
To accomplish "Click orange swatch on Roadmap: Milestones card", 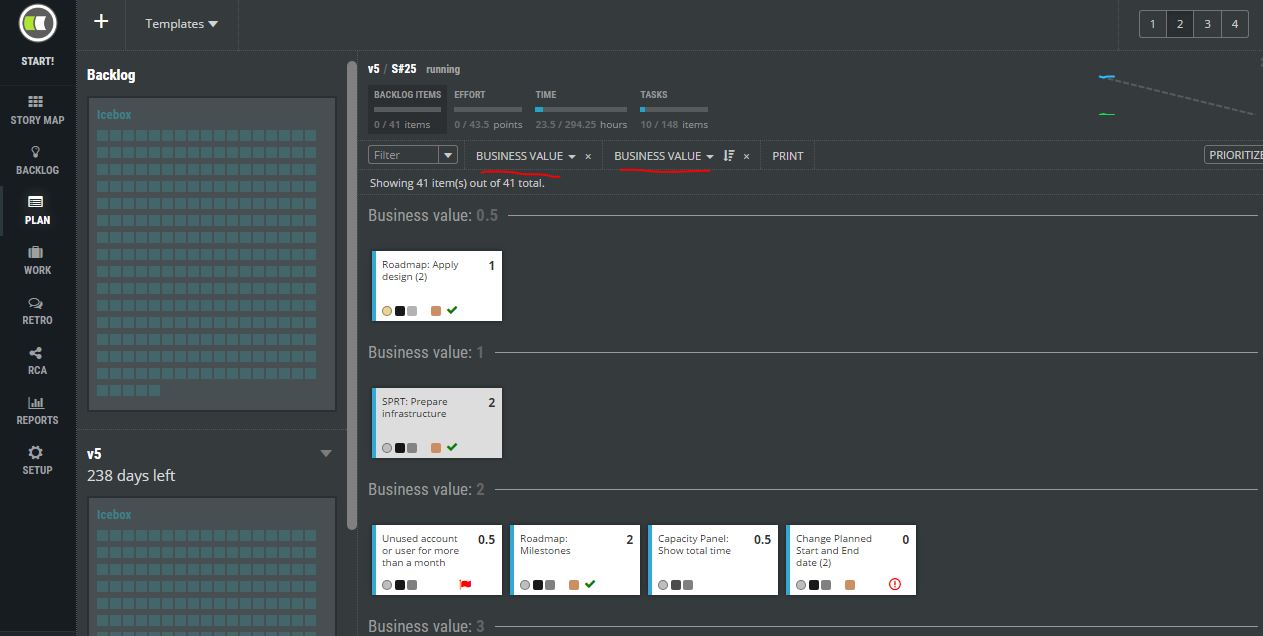I will click(x=574, y=585).
